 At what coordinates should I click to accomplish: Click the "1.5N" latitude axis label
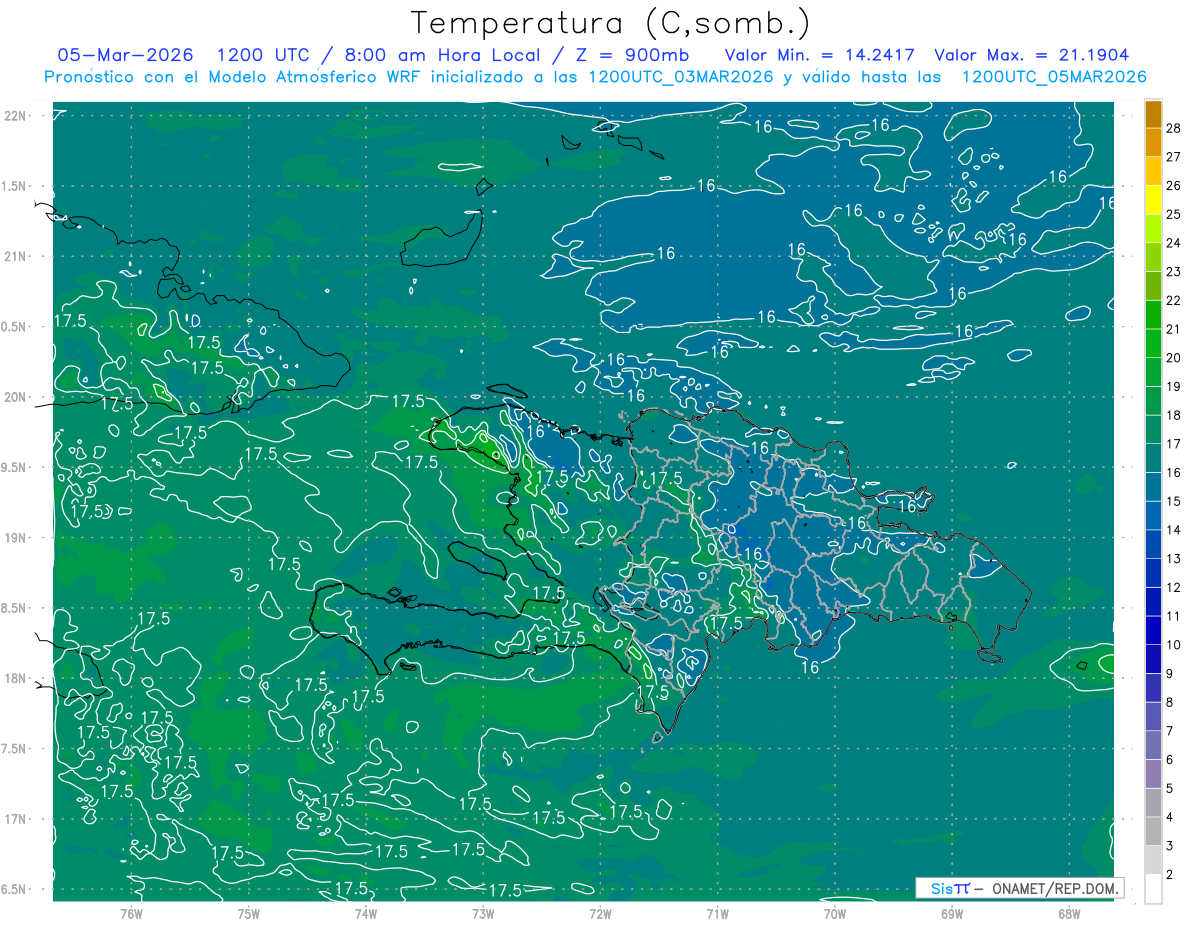point(15,186)
